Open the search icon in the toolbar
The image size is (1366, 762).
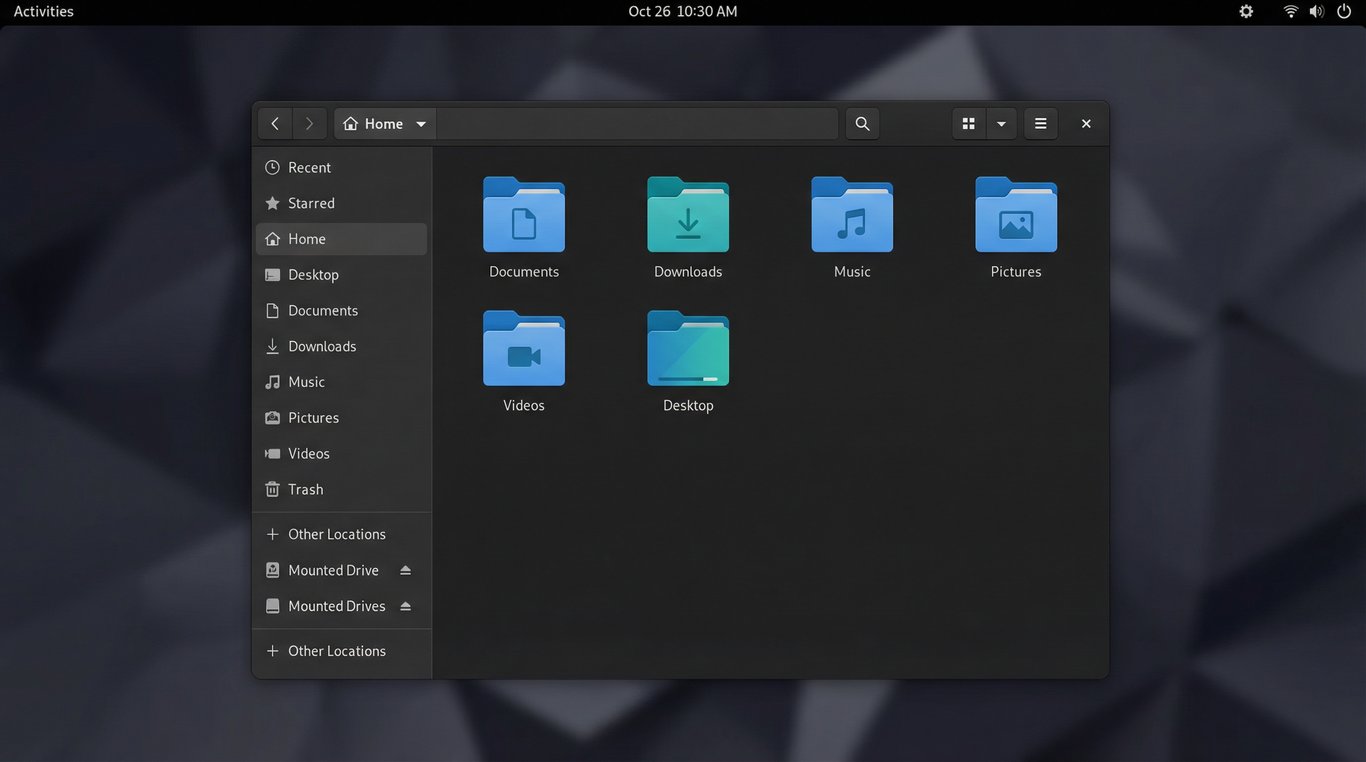(862, 123)
